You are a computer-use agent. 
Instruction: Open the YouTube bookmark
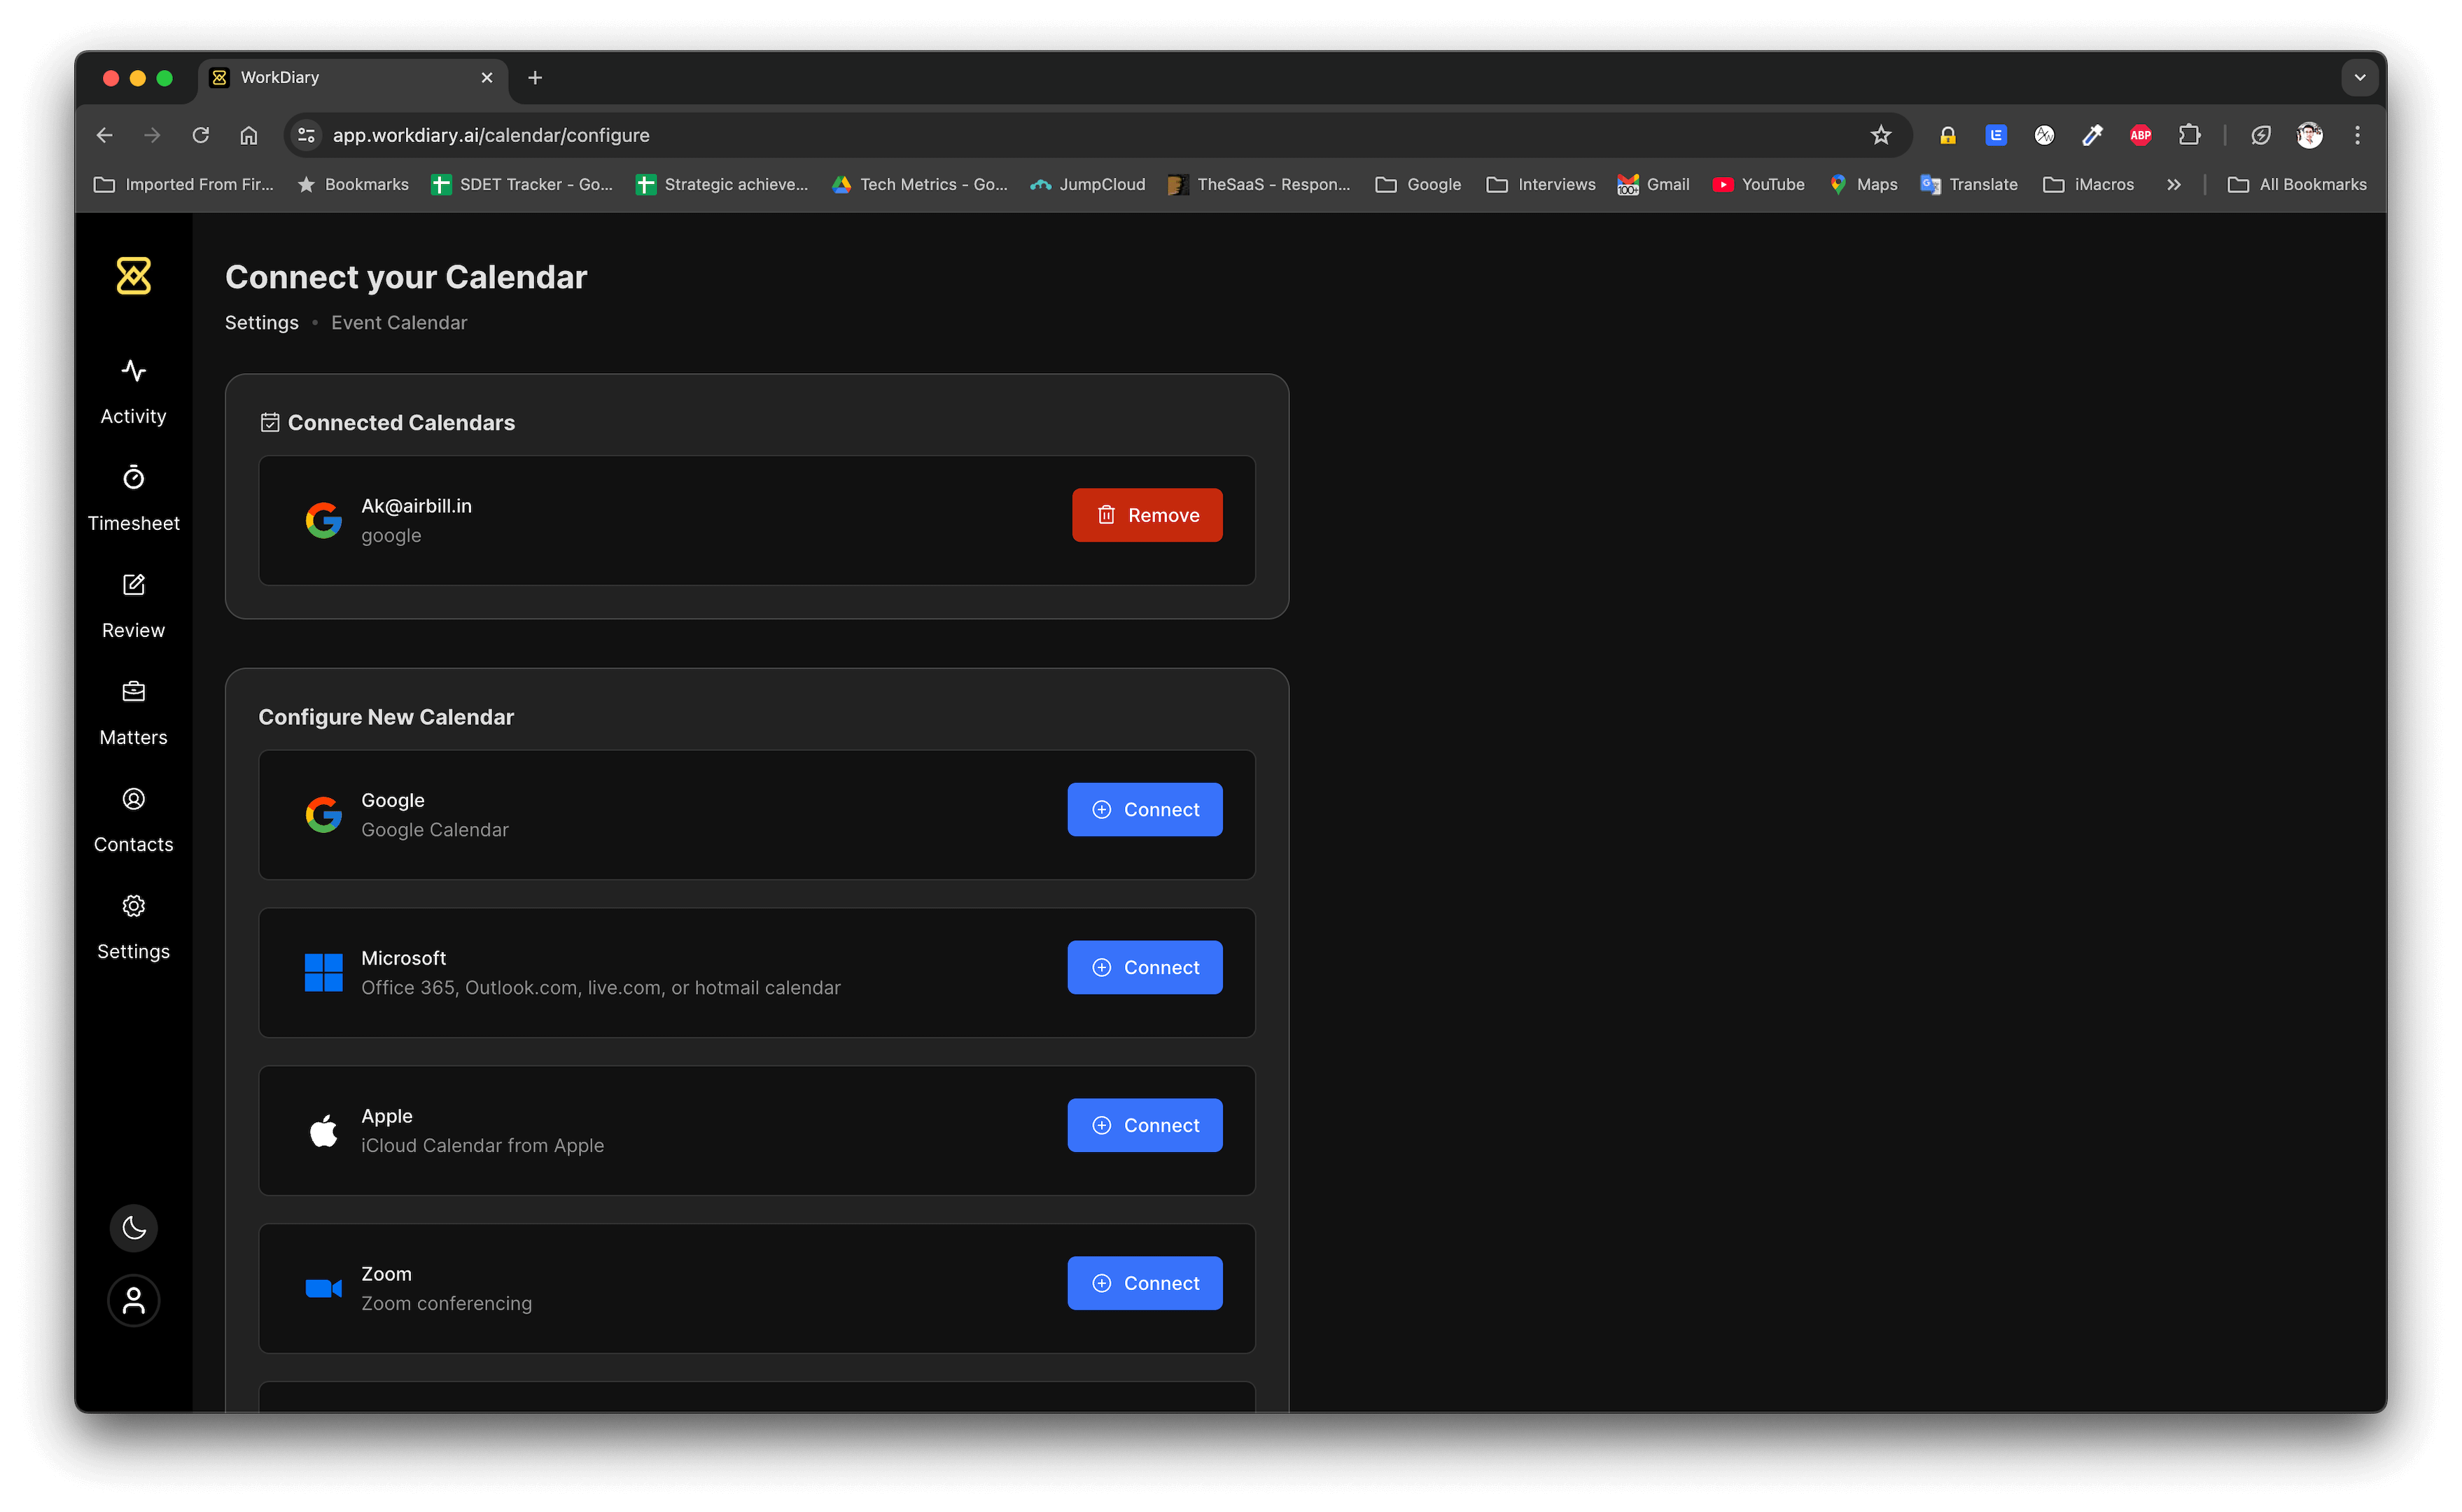point(1759,184)
